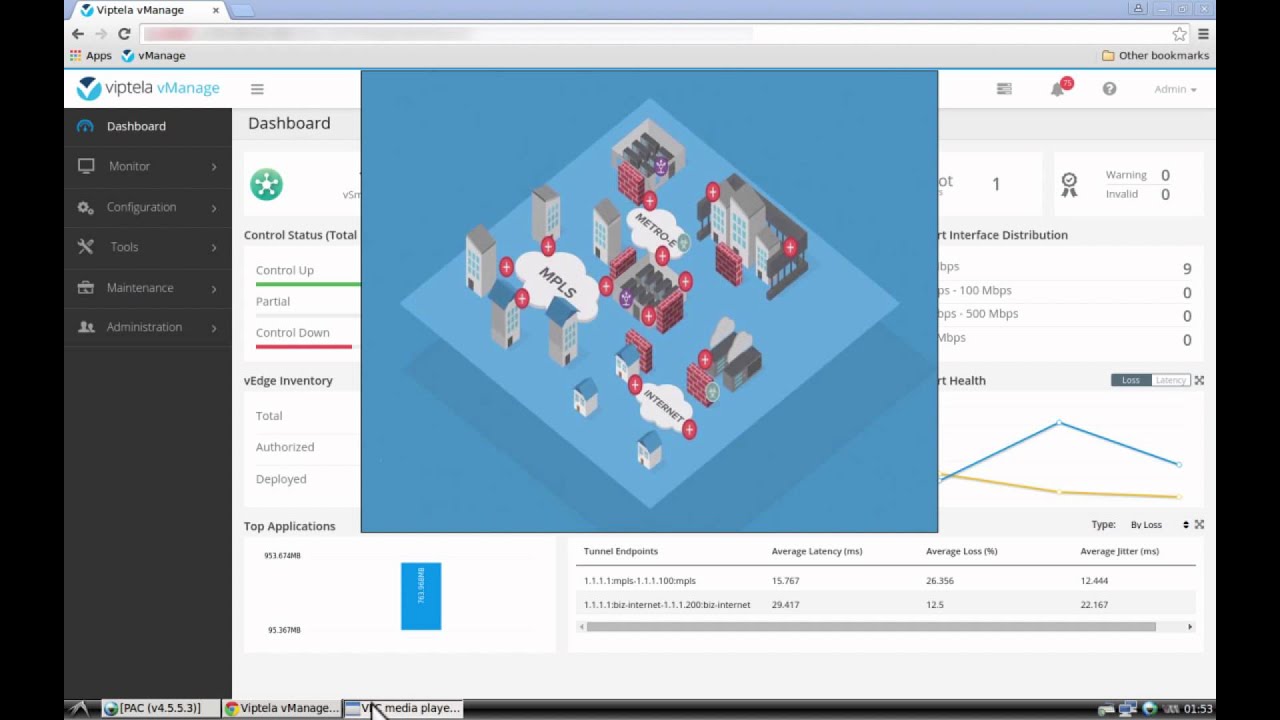Bookmark the page with the star icon
Viewport: 1280px width, 720px height.
click(1179, 34)
